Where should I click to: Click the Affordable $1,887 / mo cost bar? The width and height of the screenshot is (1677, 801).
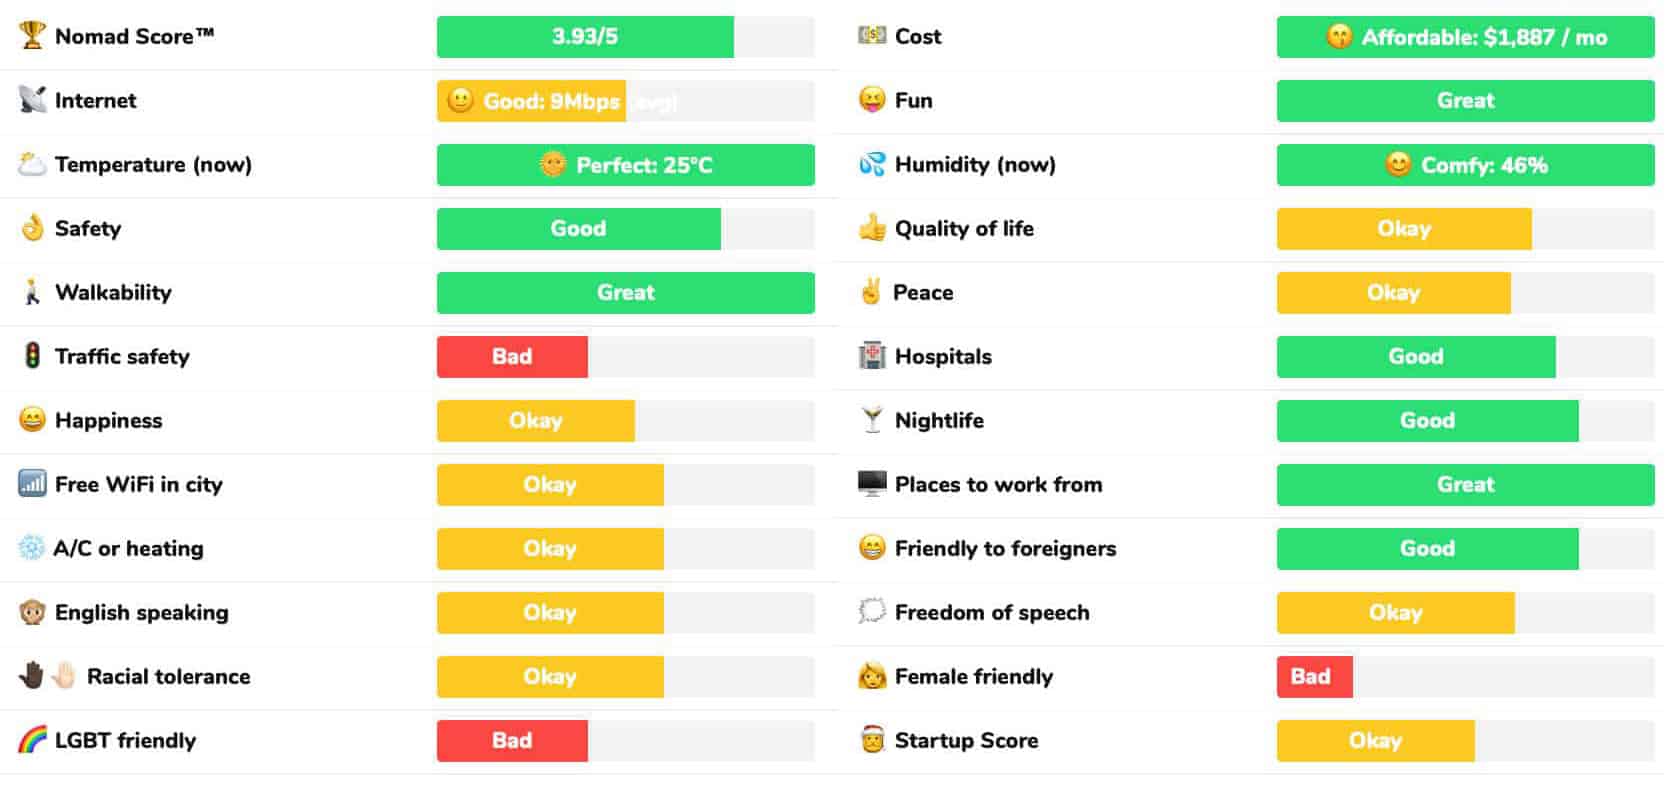tap(1466, 37)
